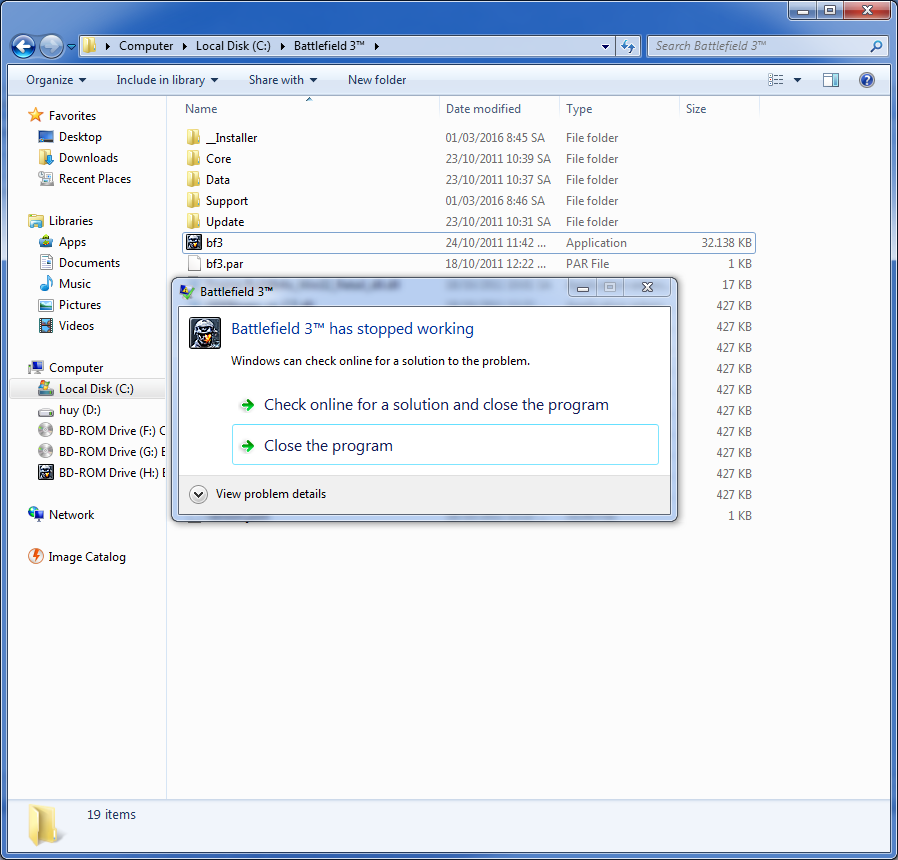
Task: Click the search magnifier icon
Action: click(876, 46)
